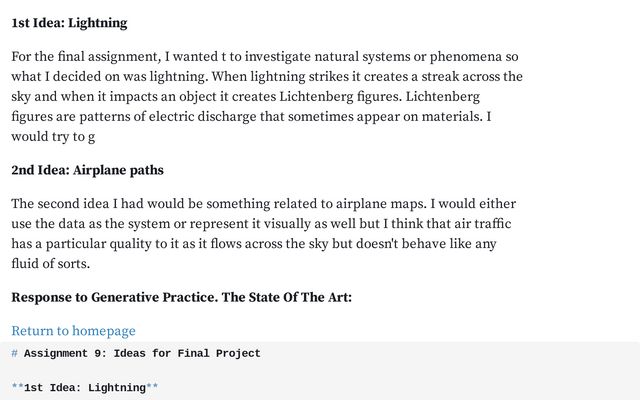The width and height of the screenshot is (640, 400).
Task: Place cursor on the truncated 'would try to g' line
Action: pyautogui.click(x=53, y=137)
